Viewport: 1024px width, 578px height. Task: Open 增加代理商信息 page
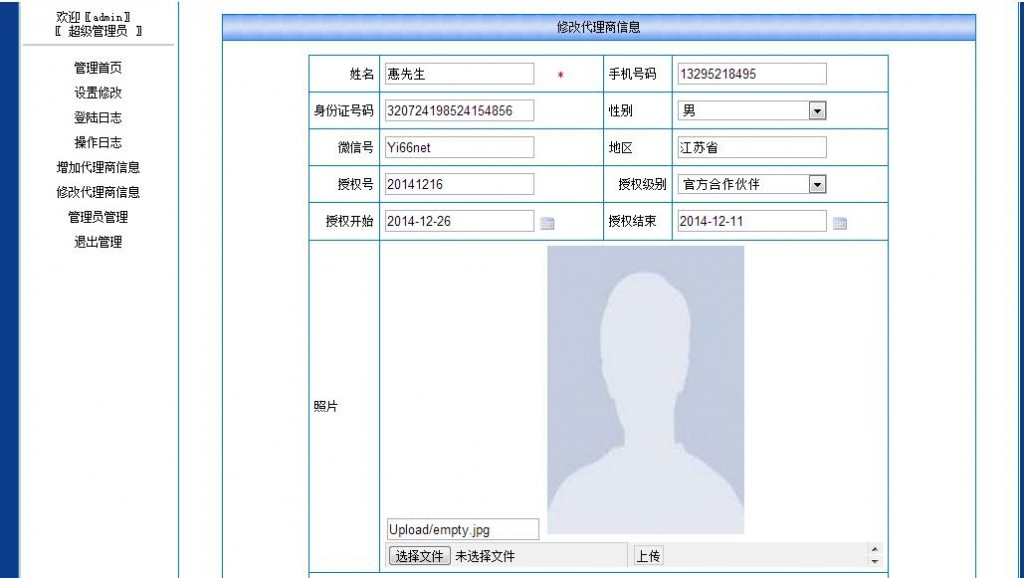point(97,167)
